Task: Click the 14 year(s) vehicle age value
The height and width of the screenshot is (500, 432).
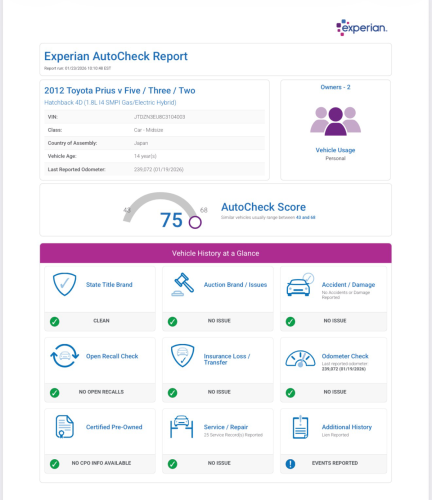Action: click(145, 156)
